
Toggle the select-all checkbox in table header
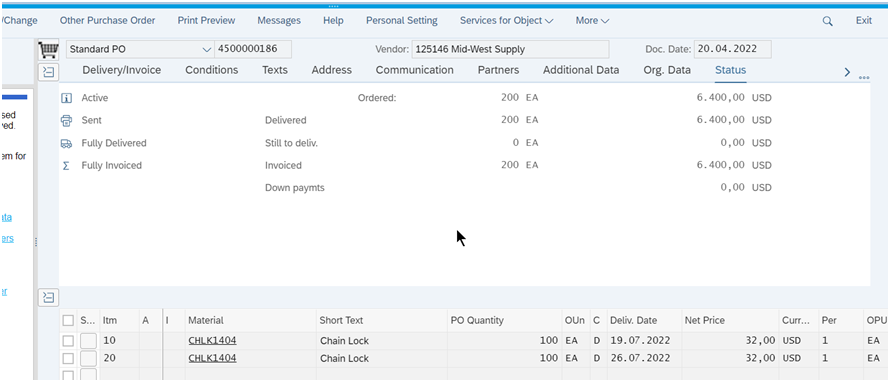68,321
